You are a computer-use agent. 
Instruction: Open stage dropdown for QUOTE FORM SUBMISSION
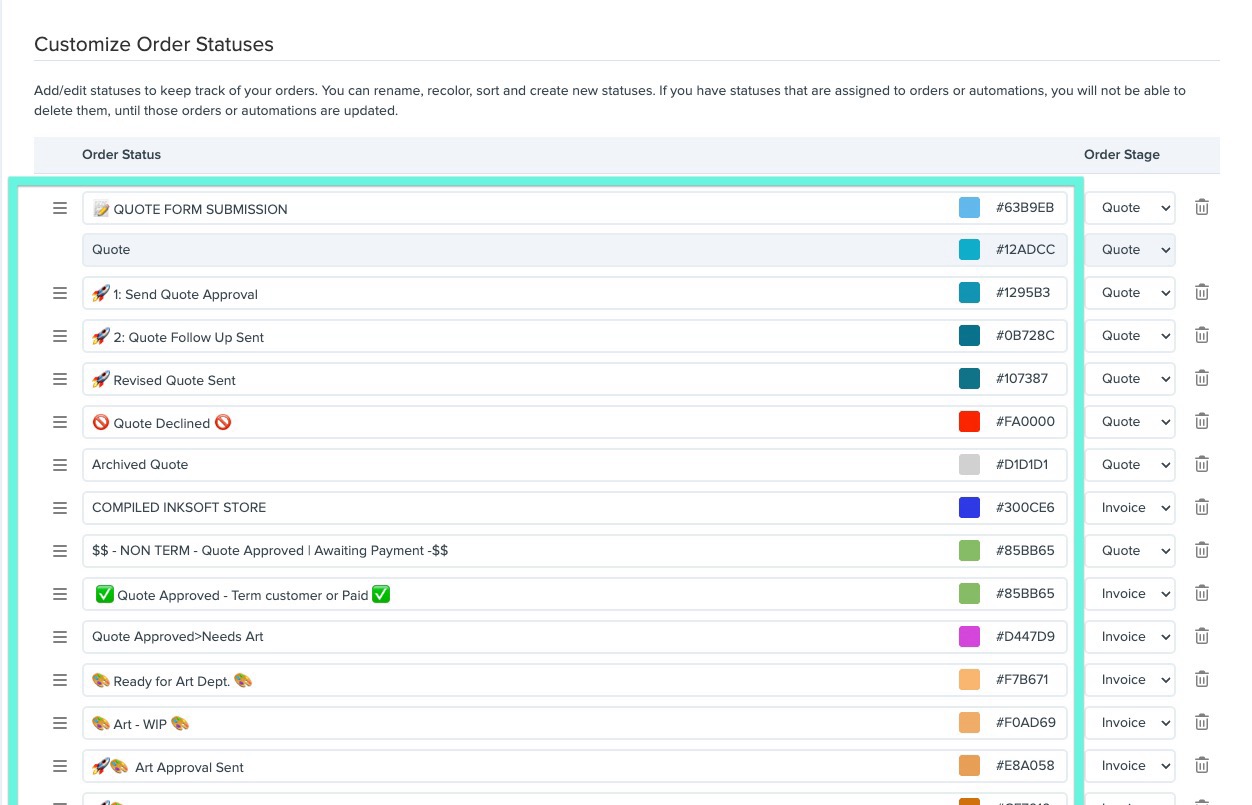[x=1131, y=208]
